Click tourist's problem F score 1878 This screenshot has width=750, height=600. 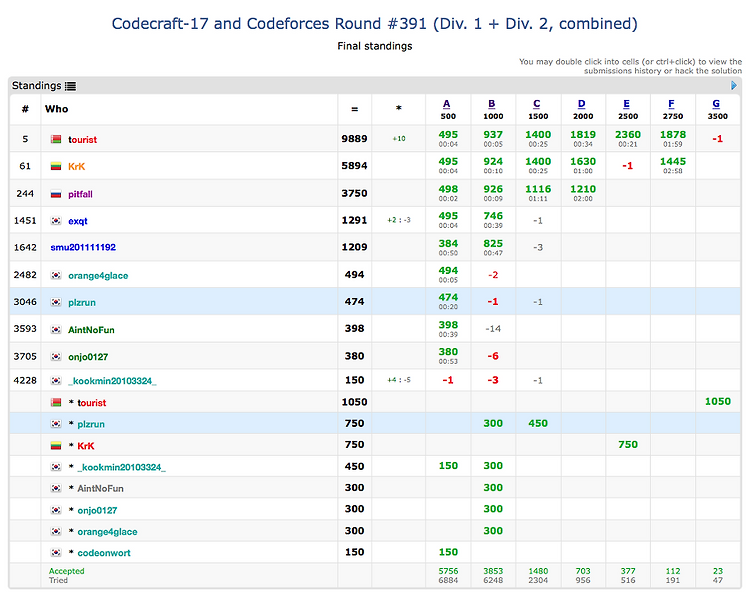point(673,134)
